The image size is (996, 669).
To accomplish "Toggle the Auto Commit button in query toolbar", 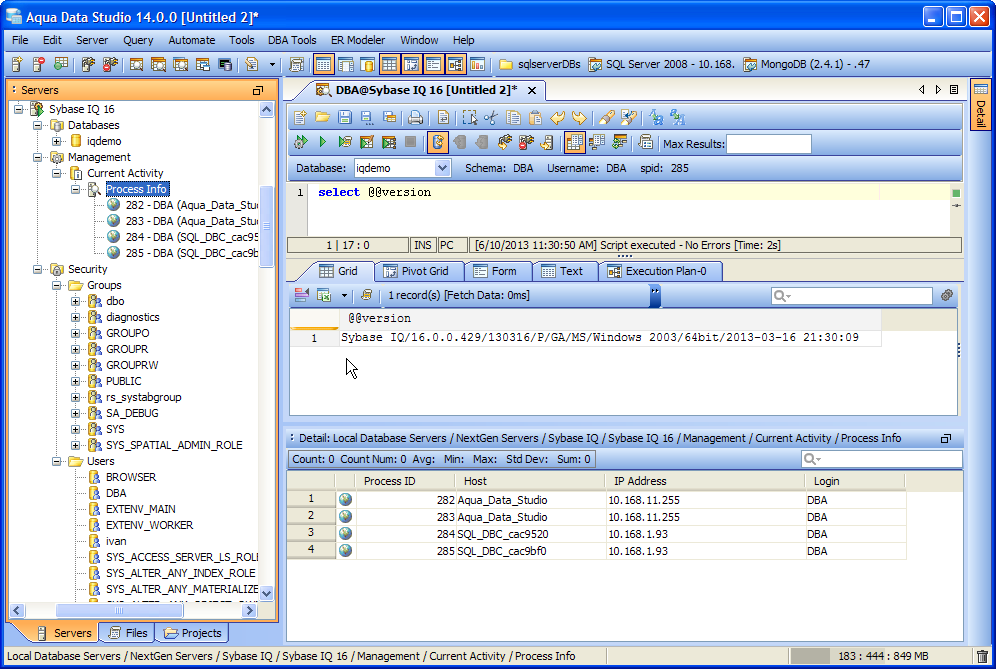I will pyautogui.click(x=438, y=142).
